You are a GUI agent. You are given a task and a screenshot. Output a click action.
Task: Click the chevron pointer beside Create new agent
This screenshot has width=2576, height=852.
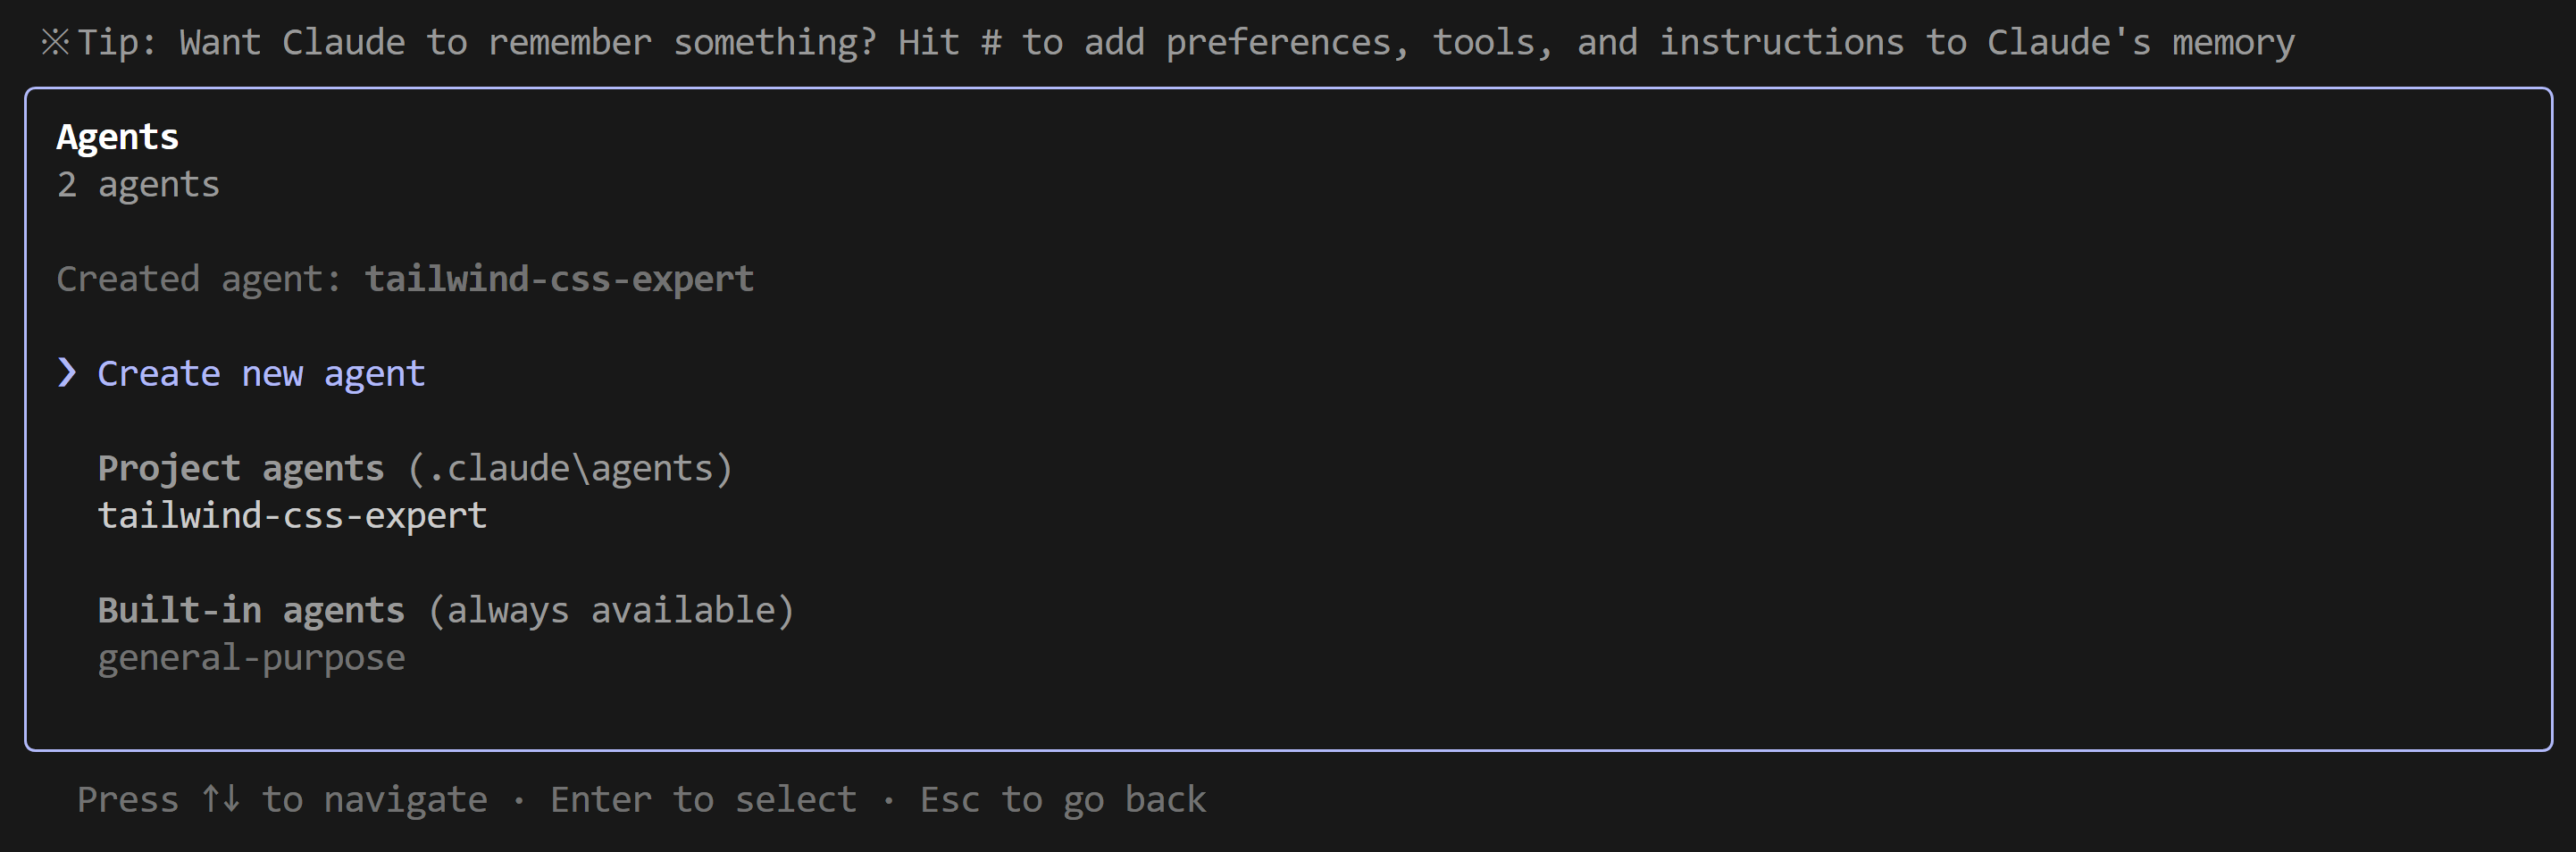67,372
